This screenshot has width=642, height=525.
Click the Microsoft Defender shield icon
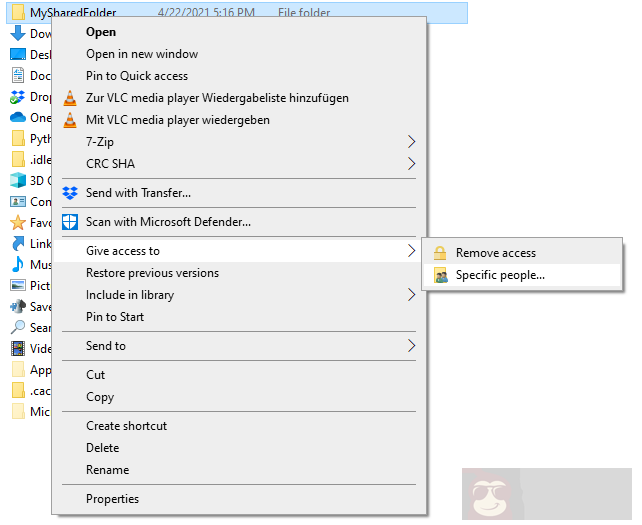pyautogui.click(x=70, y=222)
